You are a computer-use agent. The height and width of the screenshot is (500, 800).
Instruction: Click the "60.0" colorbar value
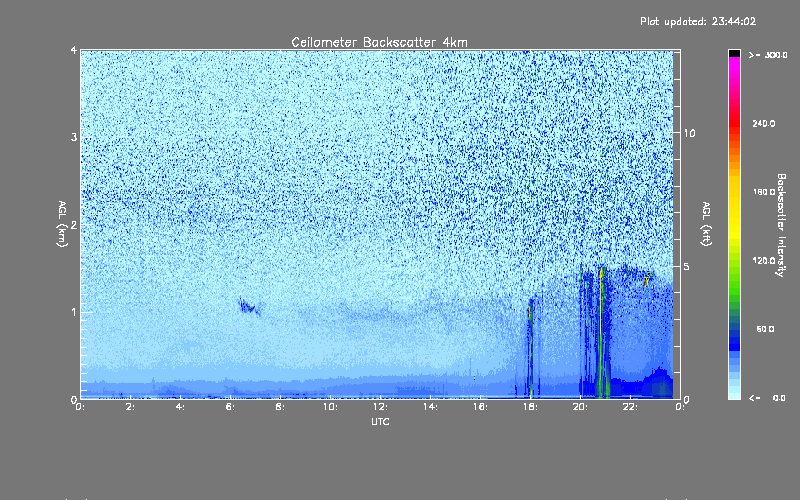(765, 329)
